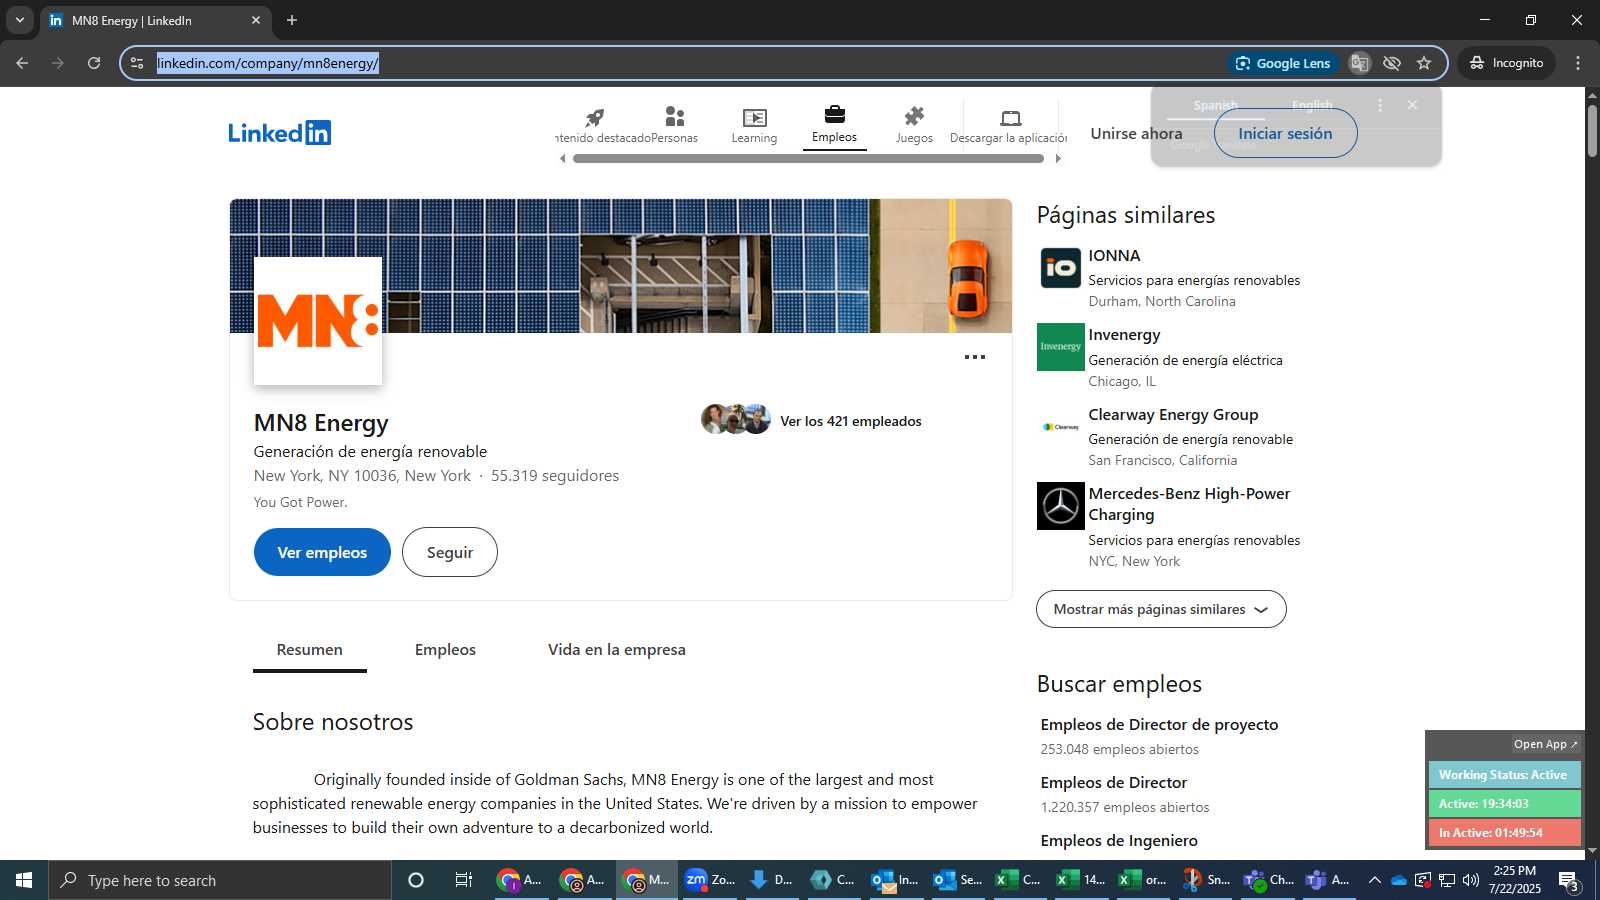The image size is (1600, 900).
Task: Open the three-dot company options menu
Action: pos(975,357)
